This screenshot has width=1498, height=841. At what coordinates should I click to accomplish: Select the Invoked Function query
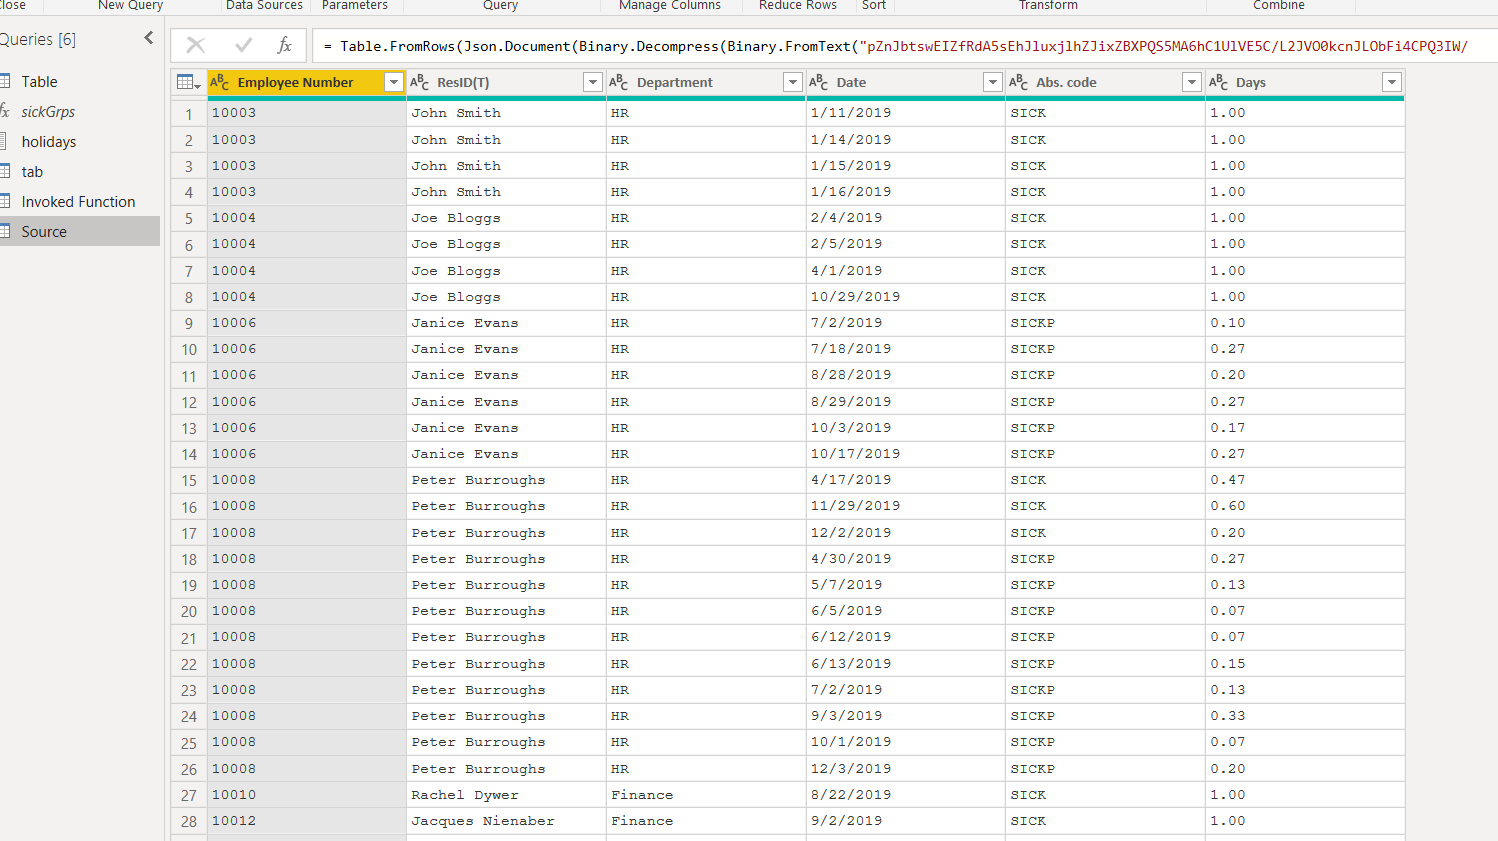[x=80, y=202]
